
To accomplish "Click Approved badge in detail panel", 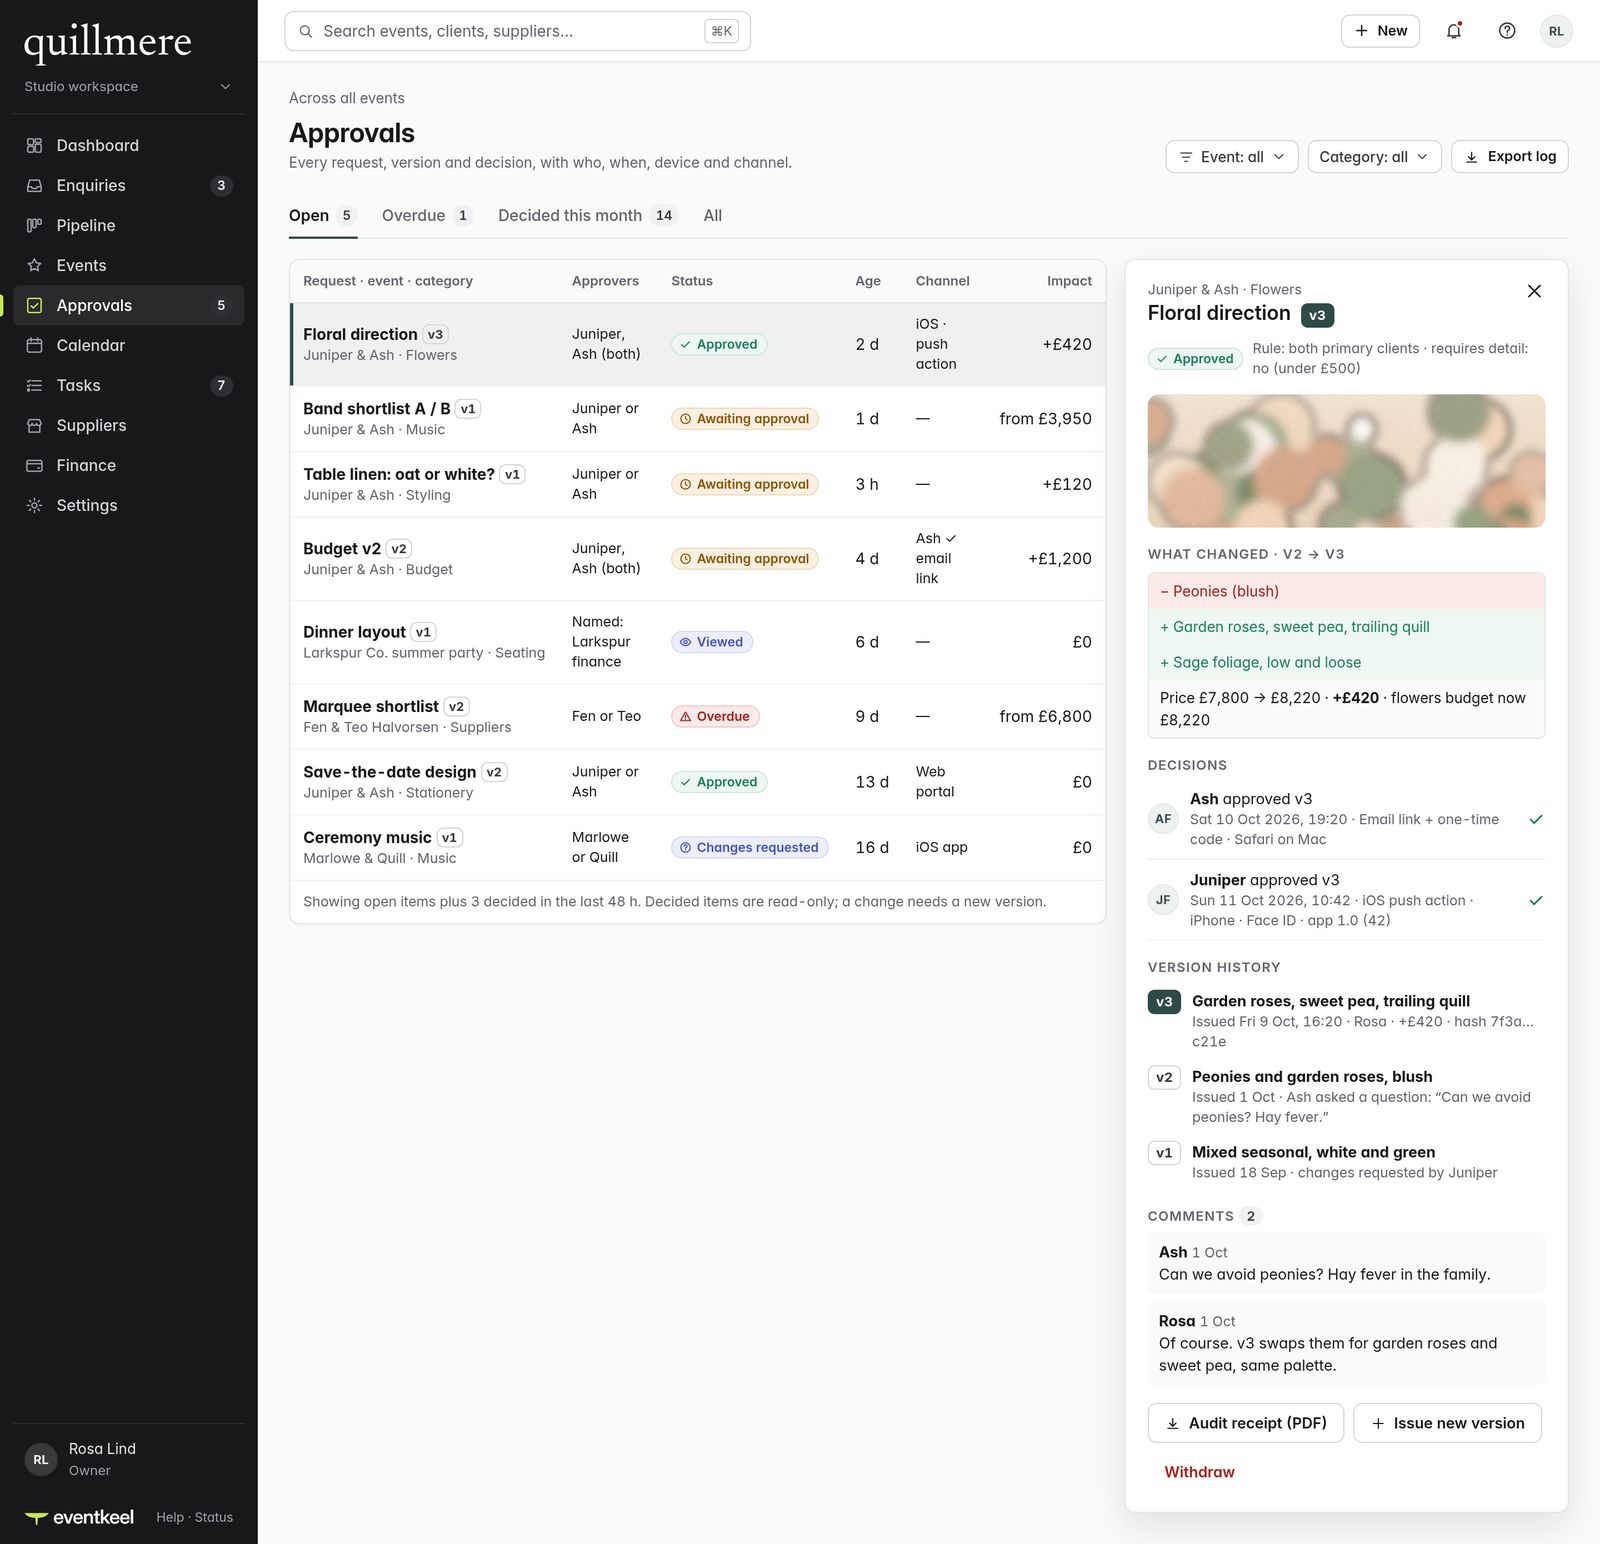I will click(x=1195, y=358).
